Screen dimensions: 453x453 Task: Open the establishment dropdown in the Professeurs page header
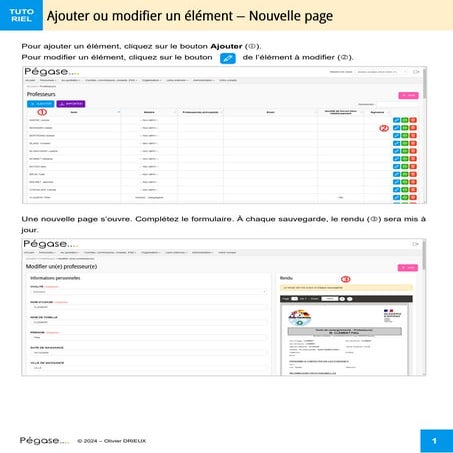pyautogui.click(x=382, y=72)
